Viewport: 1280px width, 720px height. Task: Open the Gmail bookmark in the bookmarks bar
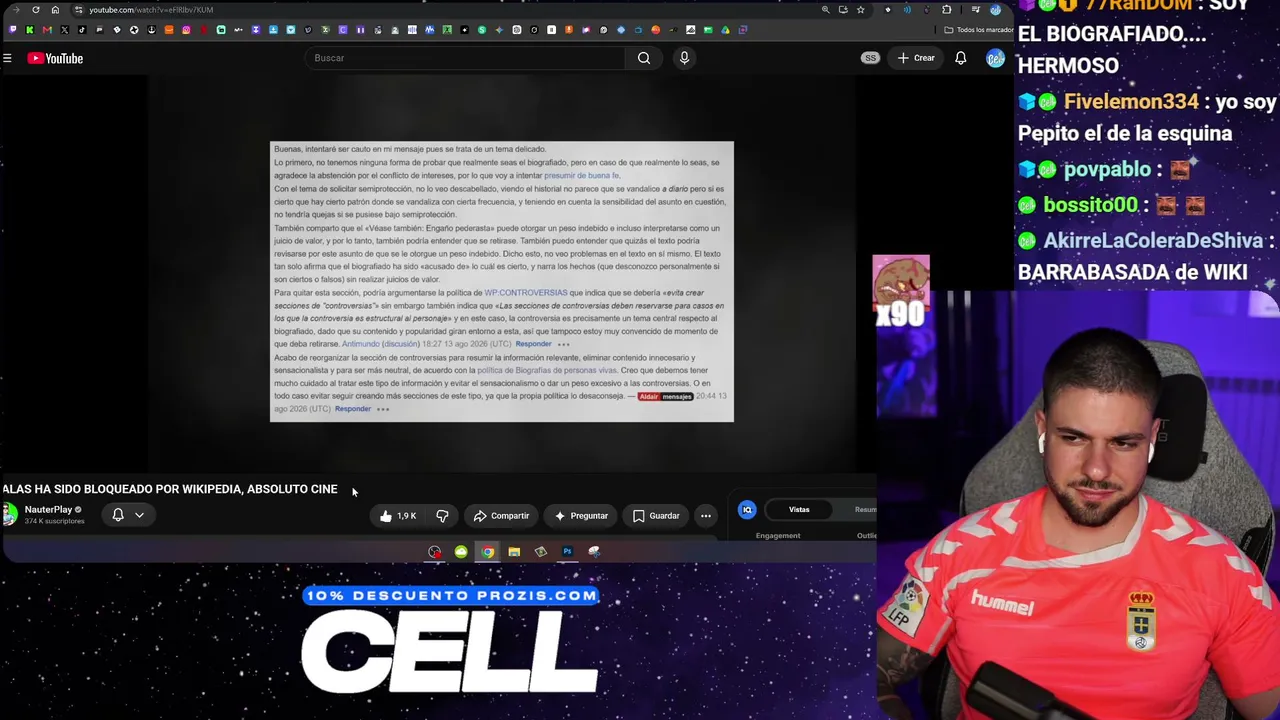pyautogui.click(x=47, y=30)
